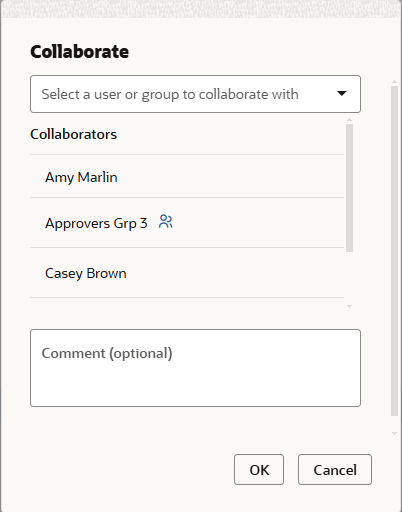The height and width of the screenshot is (512, 402).
Task: Click the Approvers Grp 3 name text
Action: 96,223
